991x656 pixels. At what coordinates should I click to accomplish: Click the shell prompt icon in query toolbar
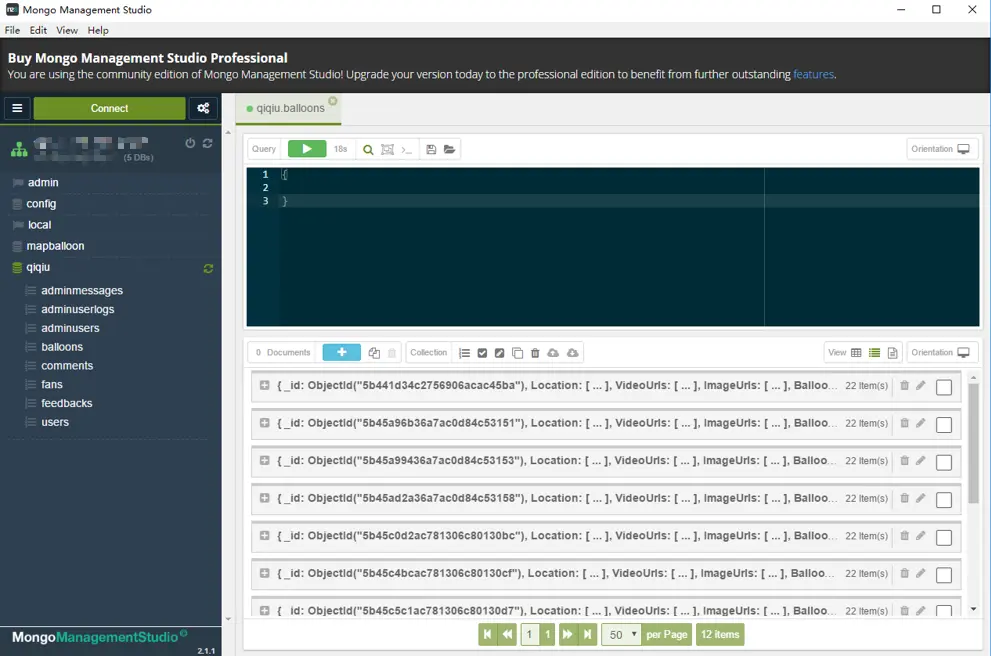point(406,150)
